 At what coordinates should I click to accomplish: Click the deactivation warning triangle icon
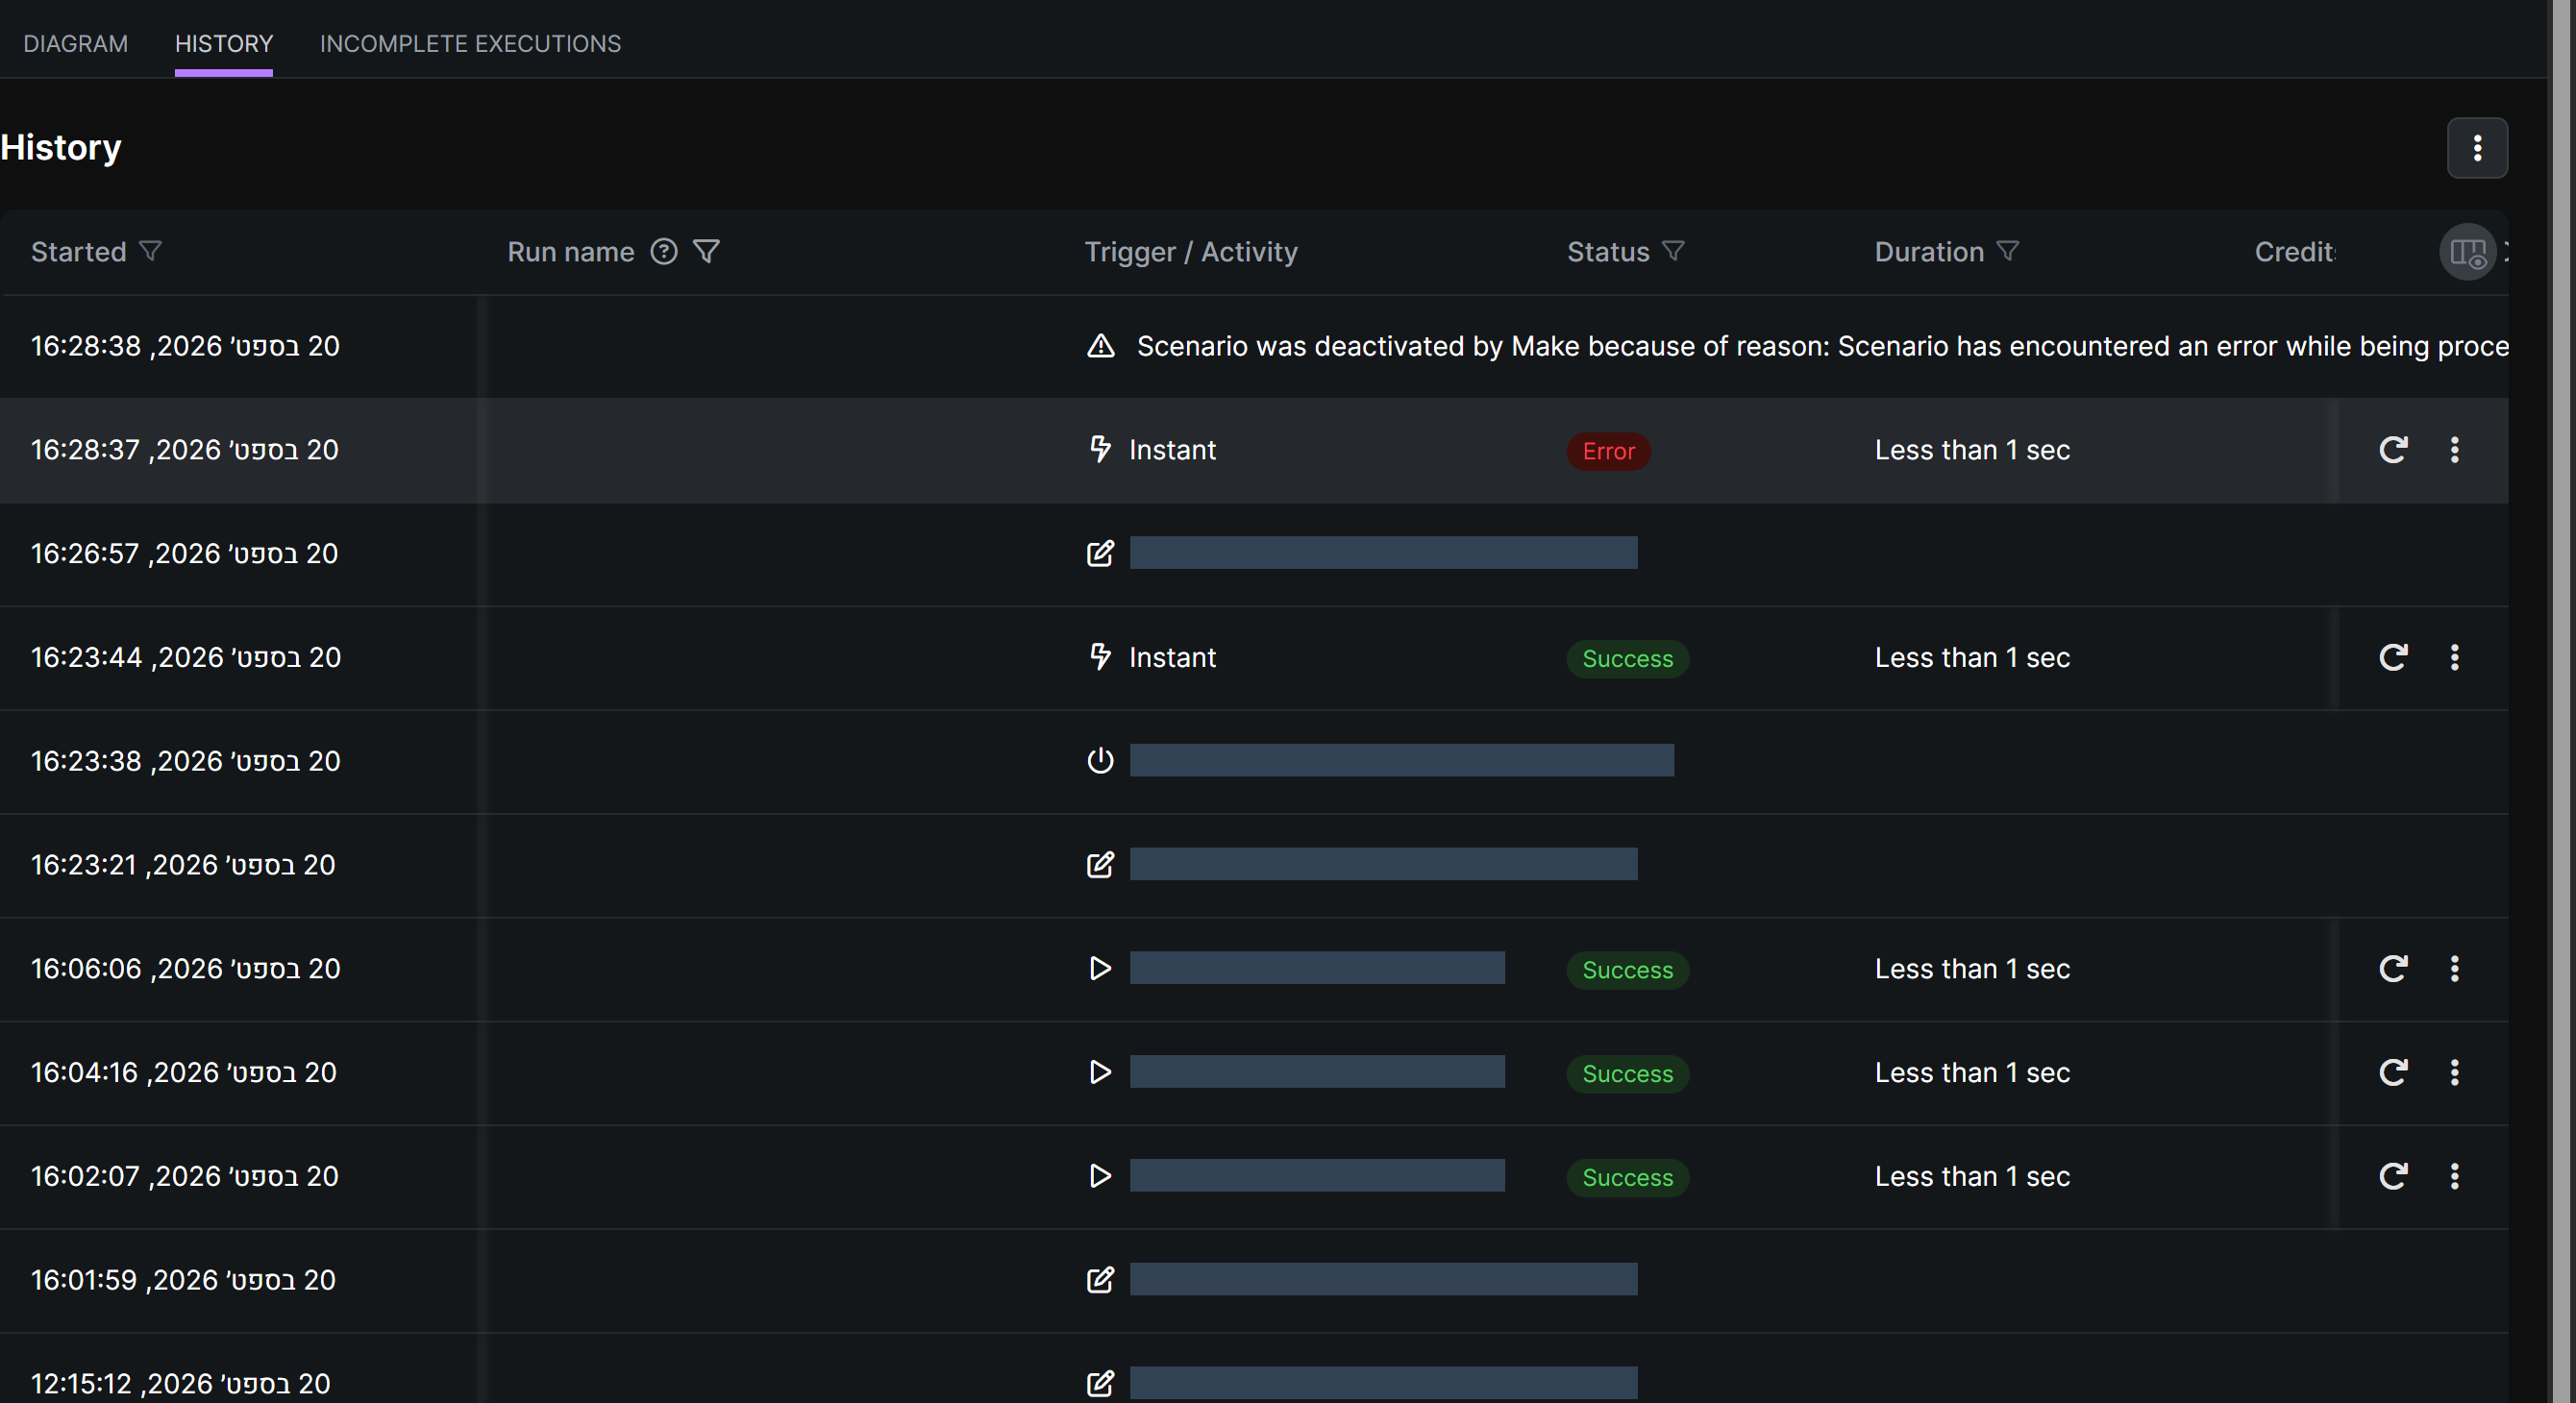[1100, 346]
